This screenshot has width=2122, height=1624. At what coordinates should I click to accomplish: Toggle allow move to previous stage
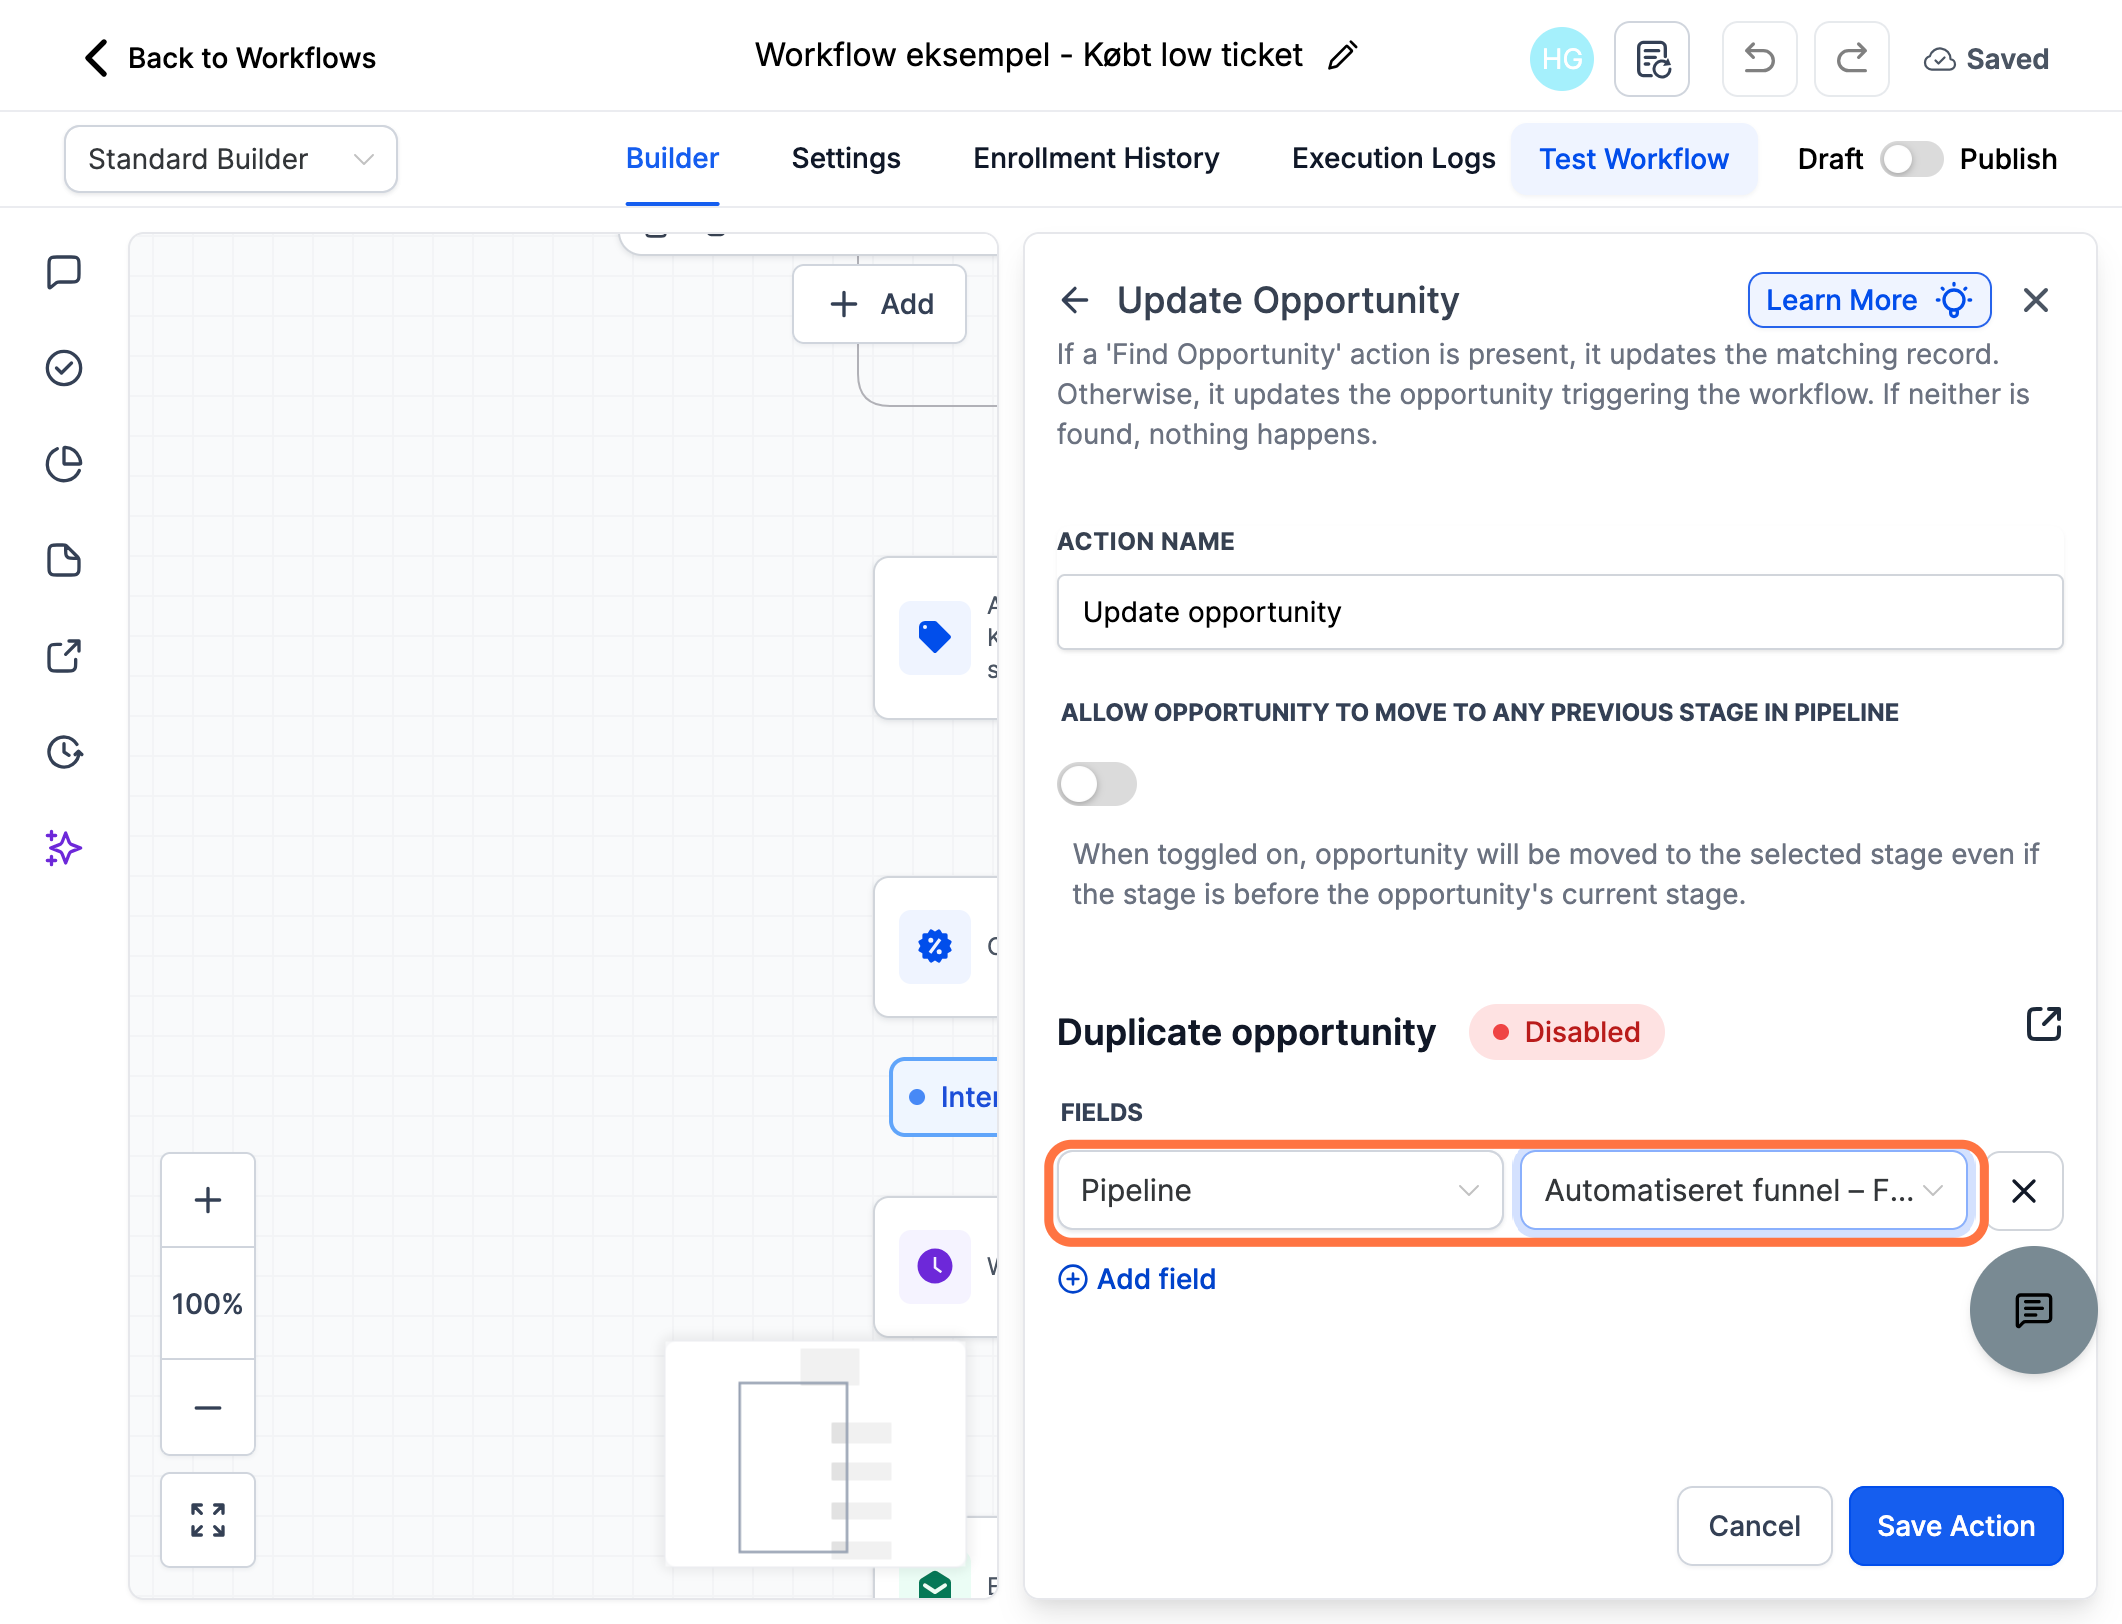1097,784
